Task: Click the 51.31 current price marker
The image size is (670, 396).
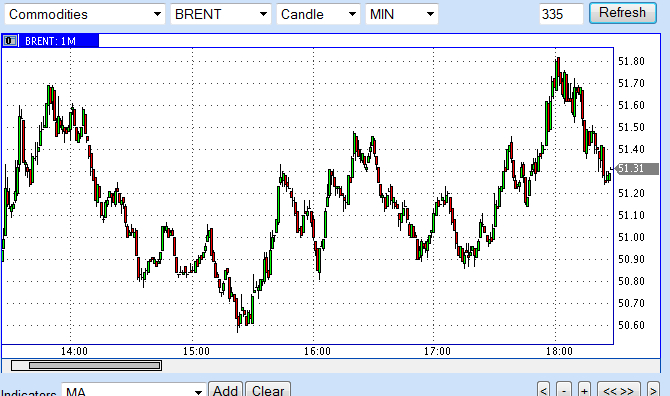Action: [636, 168]
